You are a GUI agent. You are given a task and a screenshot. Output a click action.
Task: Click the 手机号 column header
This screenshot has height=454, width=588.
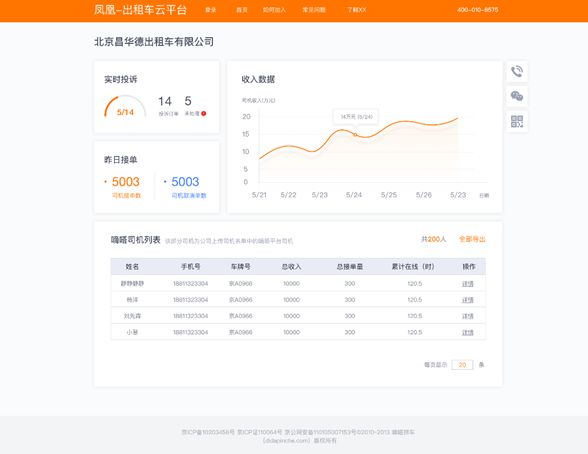(x=190, y=267)
